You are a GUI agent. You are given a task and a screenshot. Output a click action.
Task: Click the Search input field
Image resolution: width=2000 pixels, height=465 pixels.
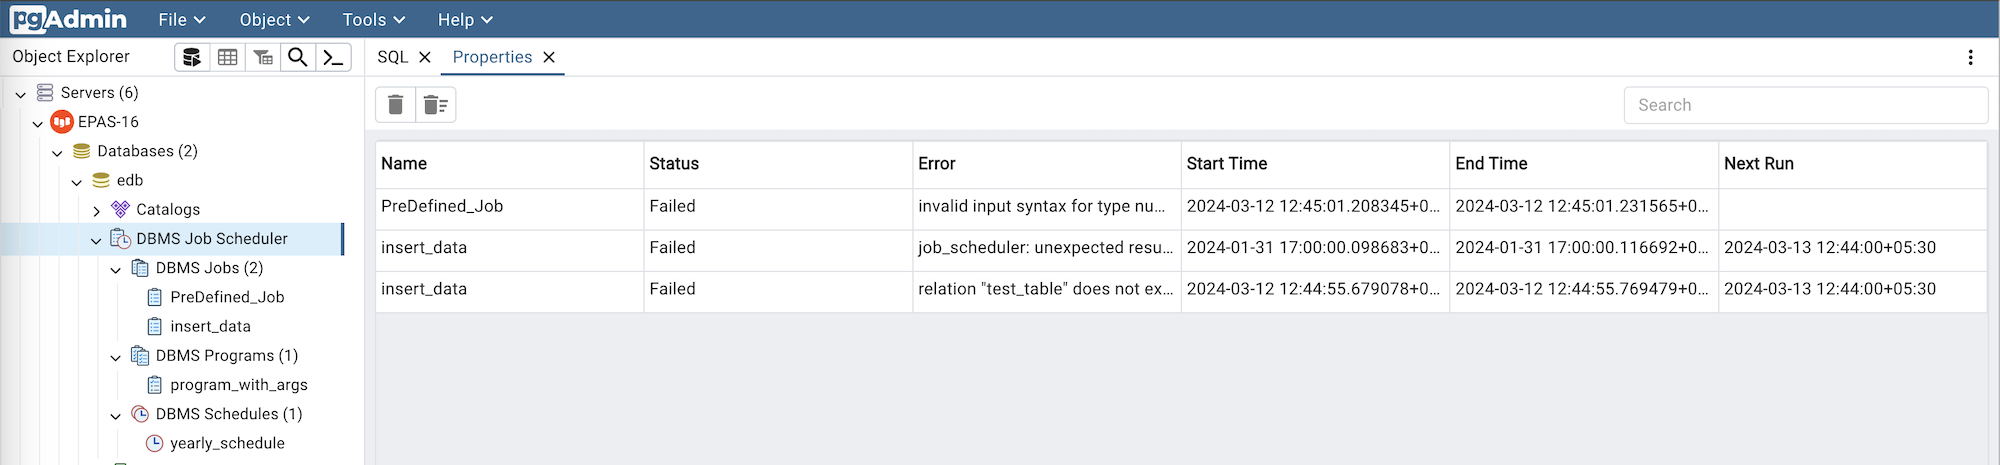tap(1805, 105)
